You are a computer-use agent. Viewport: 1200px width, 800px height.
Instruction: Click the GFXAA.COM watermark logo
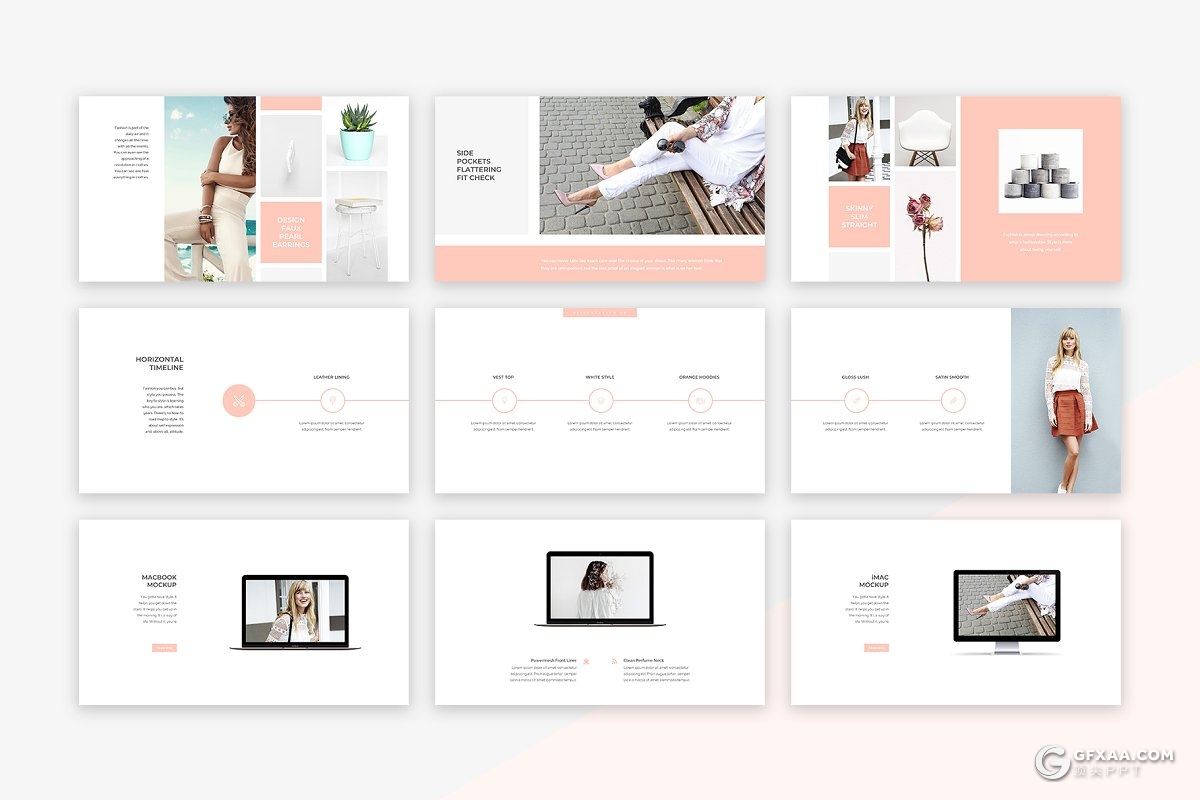[1104, 762]
